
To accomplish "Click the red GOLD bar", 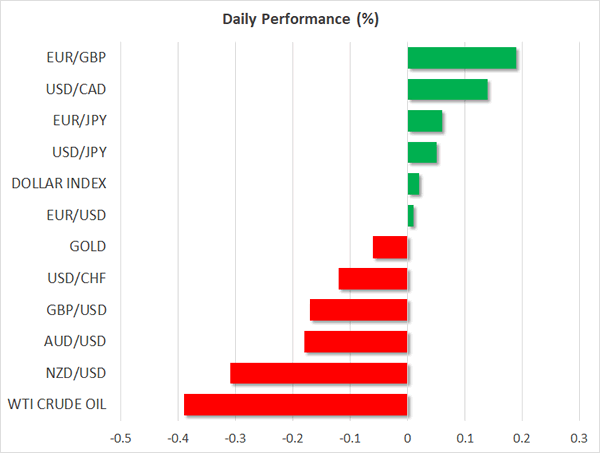I will pyautogui.click(x=390, y=247).
